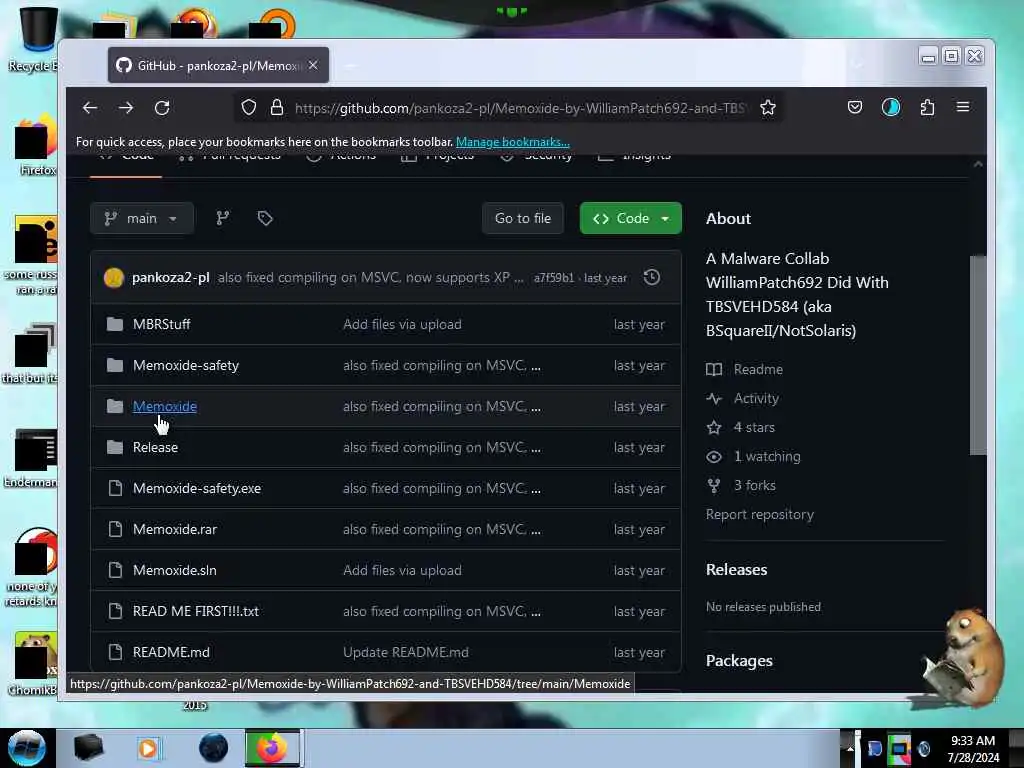
Task: Open commit history clock icon
Action: (652, 278)
